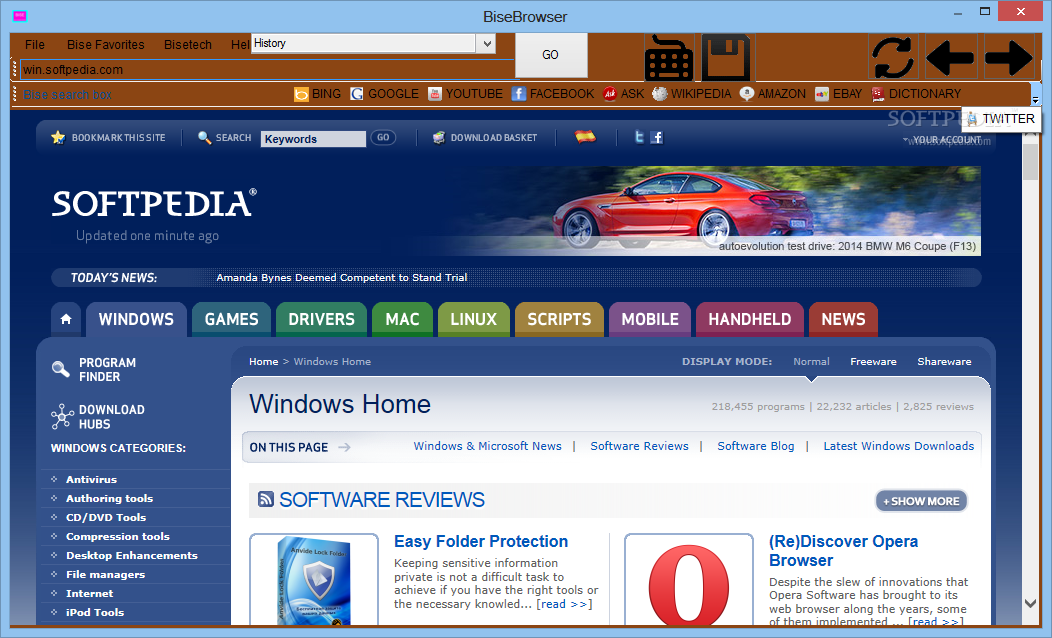Image resolution: width=1052 pixels, height=638 pixels.
Task: Open Latest Windows Downloads link
Action: 898,446
